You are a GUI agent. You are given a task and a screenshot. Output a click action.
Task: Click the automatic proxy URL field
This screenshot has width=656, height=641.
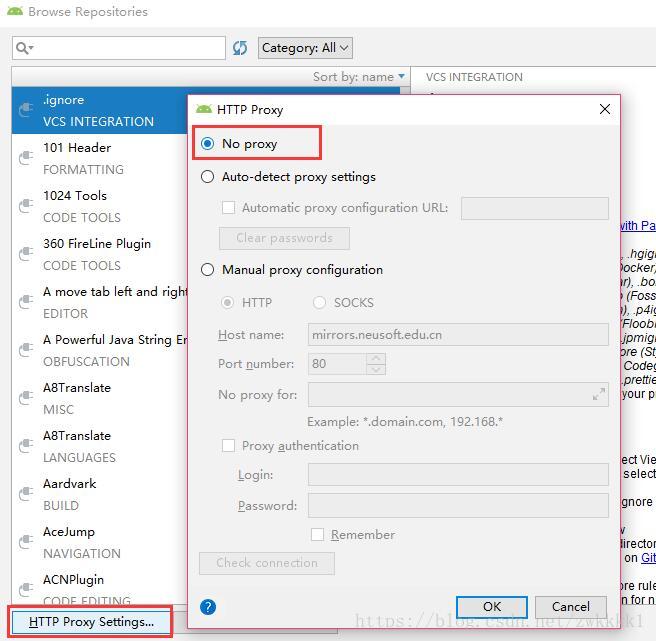tap(535, 208)
